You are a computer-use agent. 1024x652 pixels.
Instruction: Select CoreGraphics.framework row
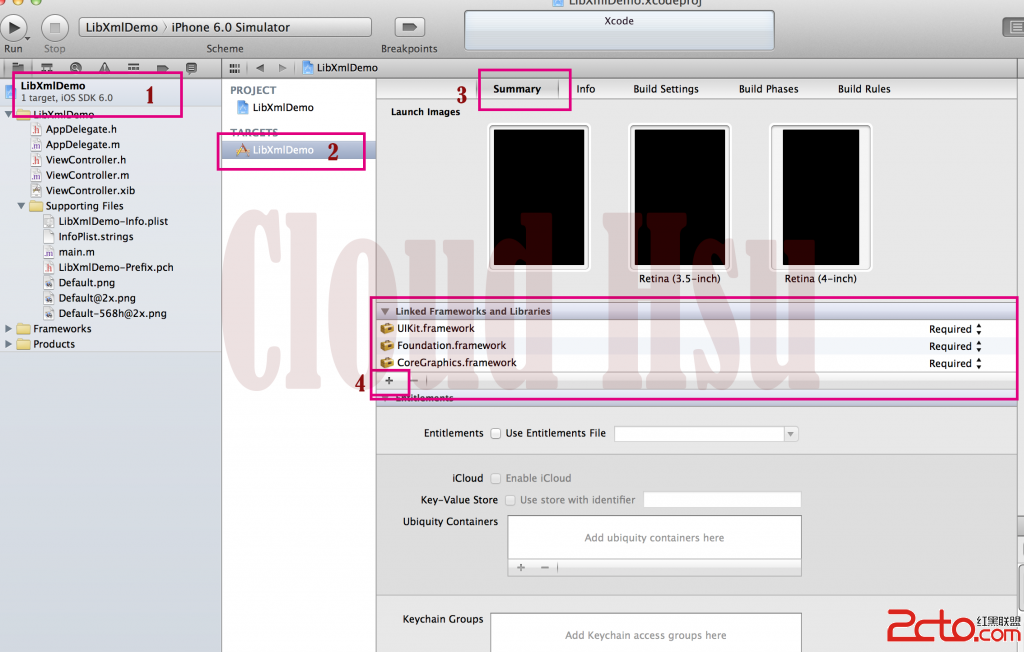click(696, 363)
